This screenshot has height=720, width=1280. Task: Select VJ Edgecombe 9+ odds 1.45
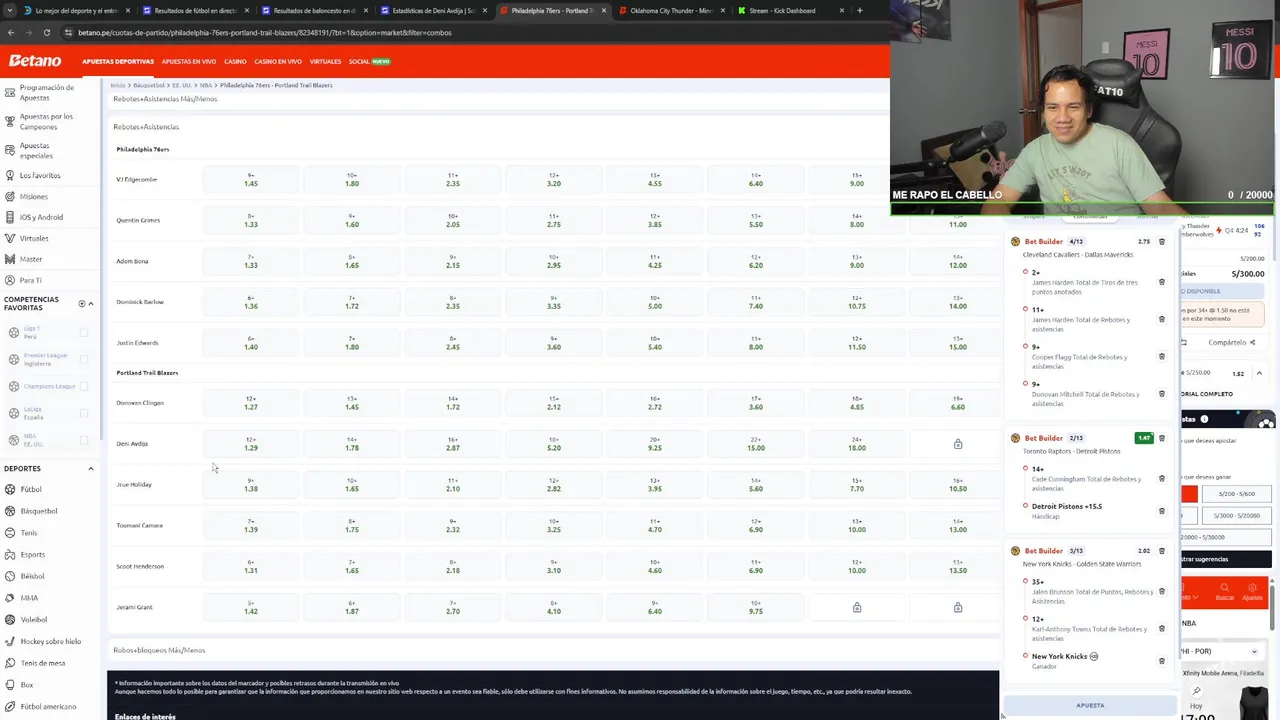(x=251, y=179)
